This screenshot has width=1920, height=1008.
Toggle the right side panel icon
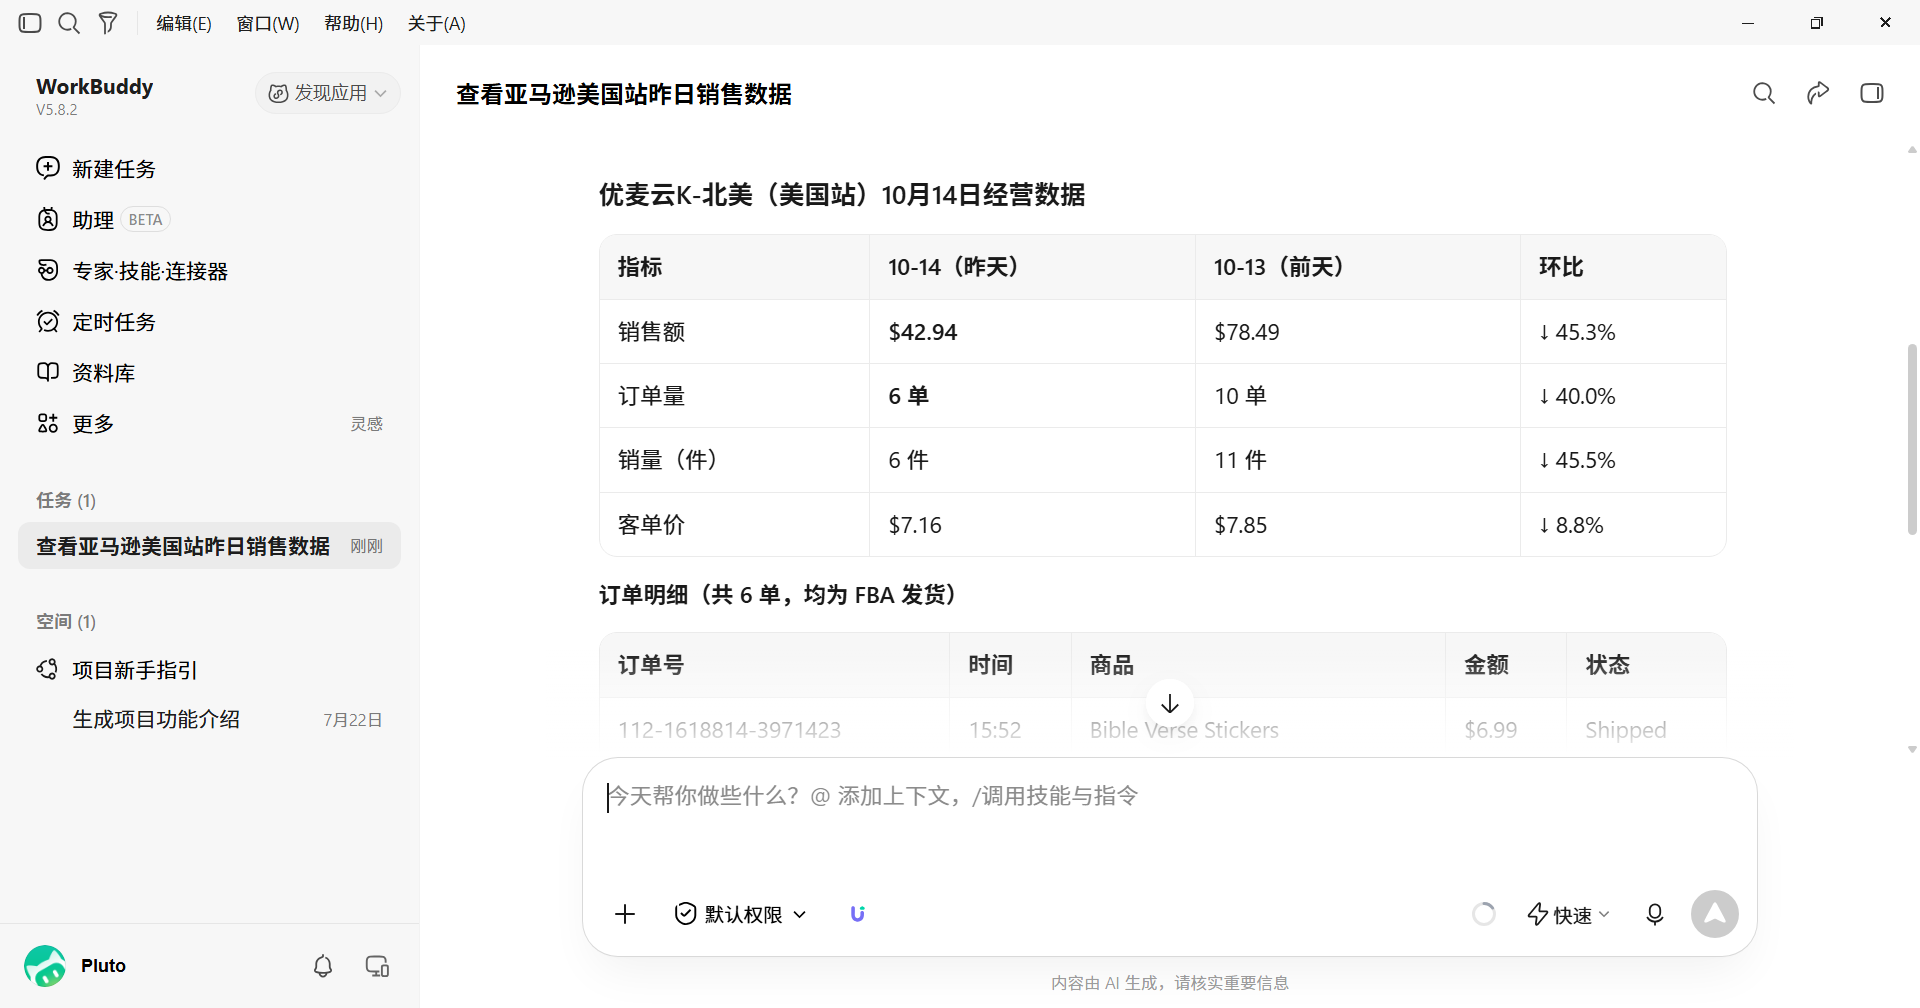1872,93
